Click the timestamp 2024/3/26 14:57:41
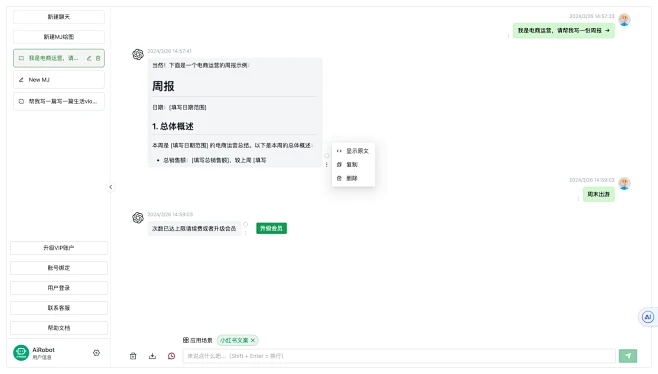Viewport: 658px width, 374px height. coord(170,51)
